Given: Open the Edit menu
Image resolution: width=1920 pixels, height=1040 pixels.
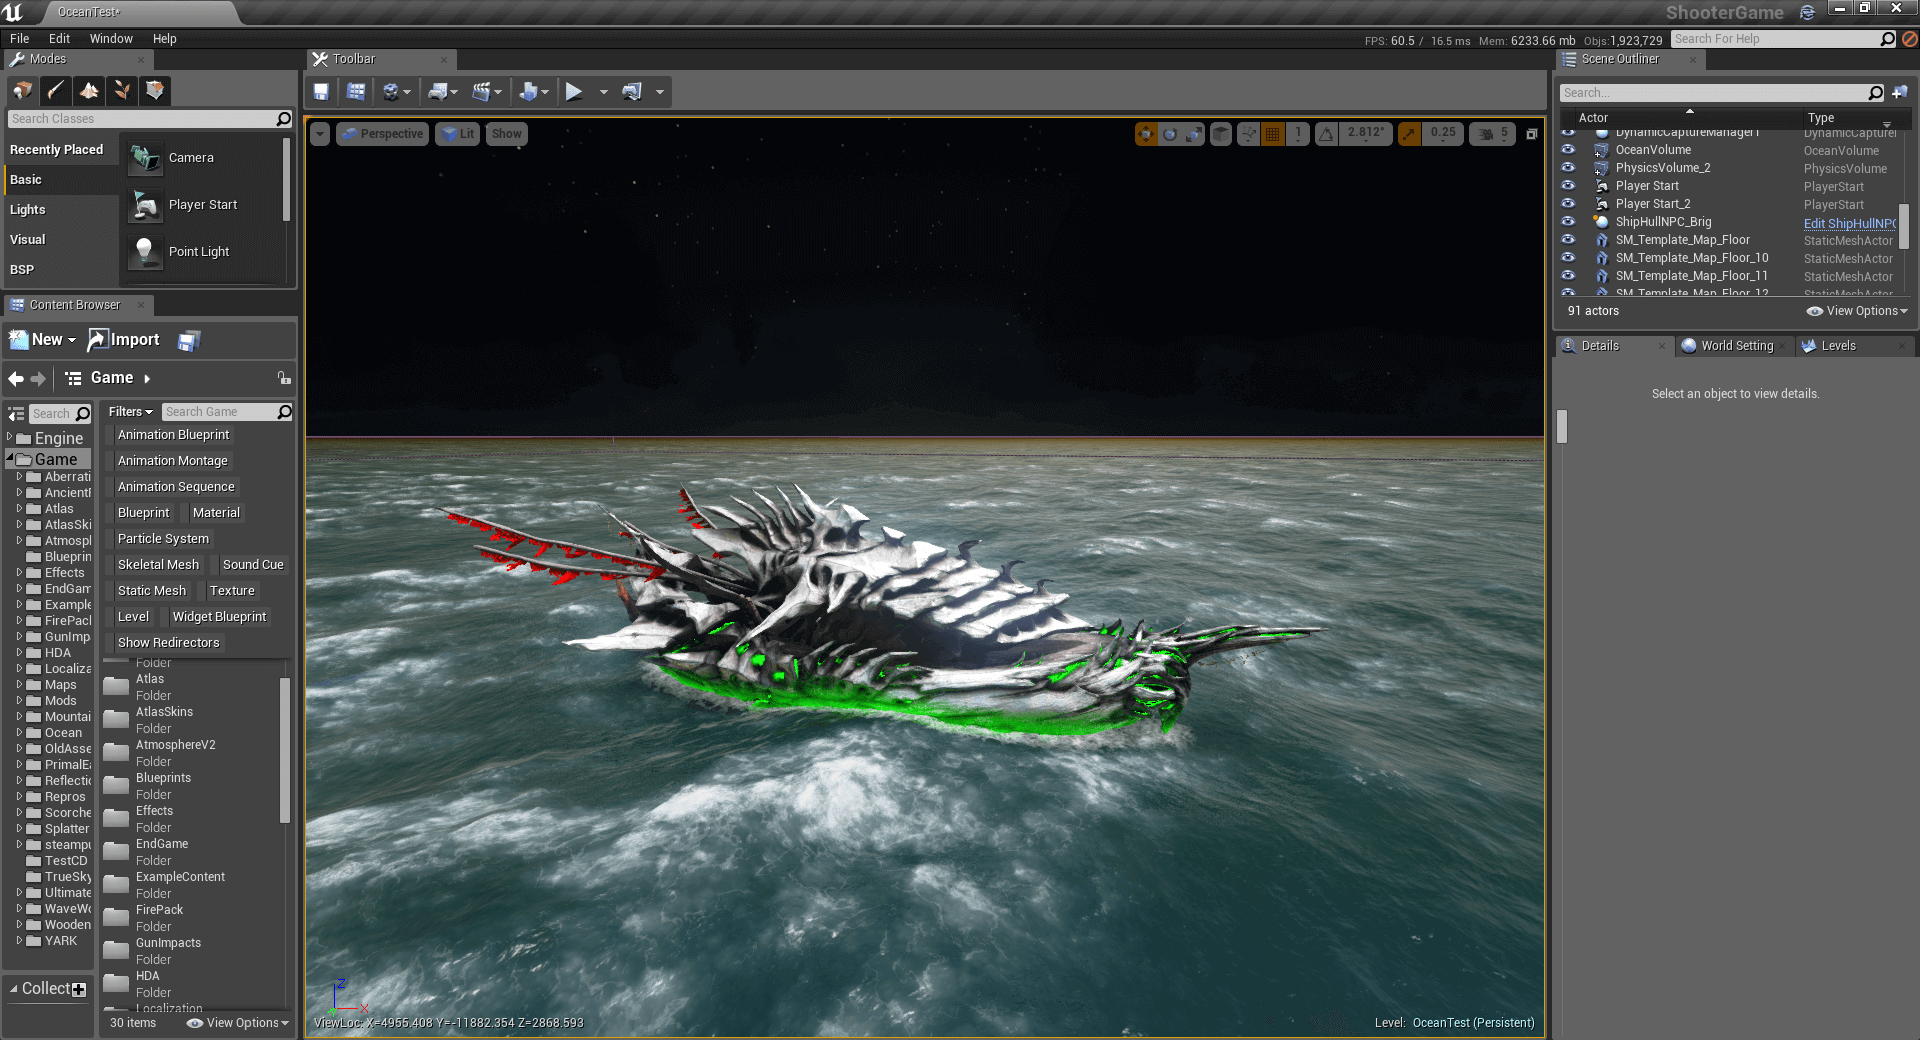Looking at the screenshot, I should pyautogui.click(x=59, y=39).
